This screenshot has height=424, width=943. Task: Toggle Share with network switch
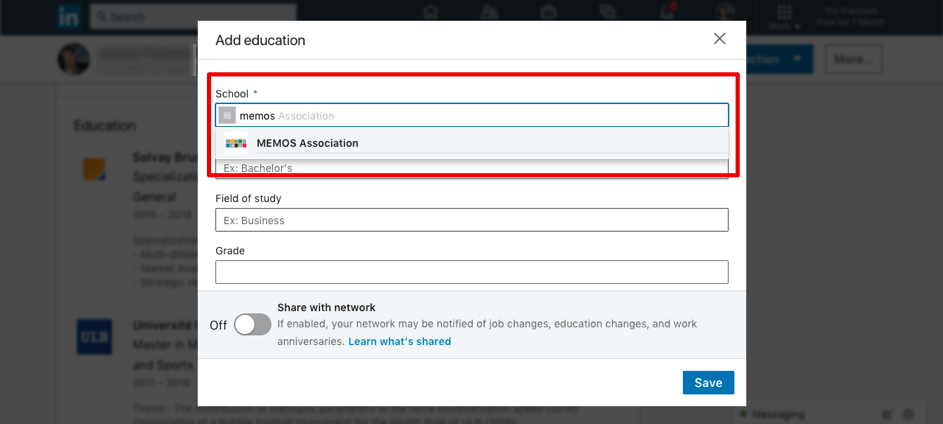point(252,325)
